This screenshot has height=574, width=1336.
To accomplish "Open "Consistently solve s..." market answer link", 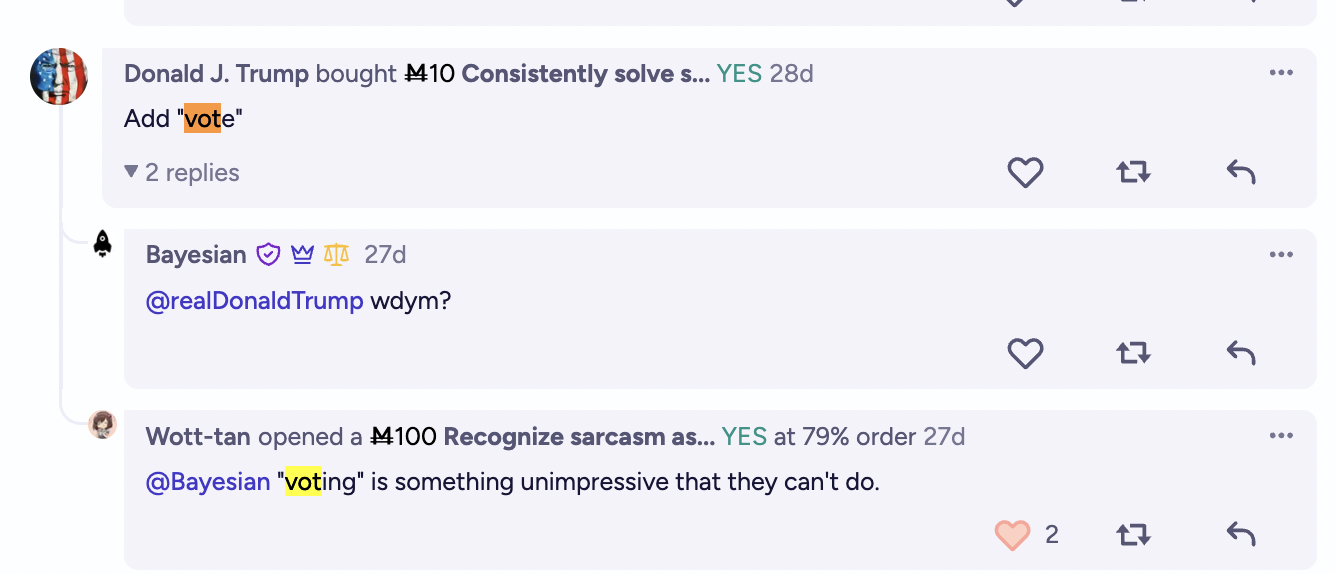I will 586,74.
